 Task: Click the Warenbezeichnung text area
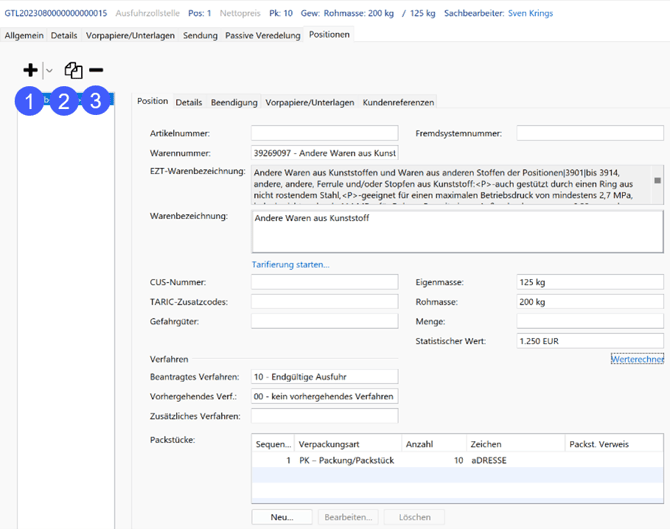click(x=458, y=232)
